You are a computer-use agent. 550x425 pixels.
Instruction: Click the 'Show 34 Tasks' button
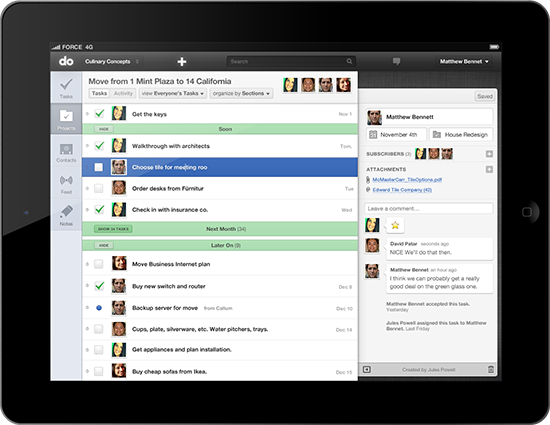coord(113,229)
